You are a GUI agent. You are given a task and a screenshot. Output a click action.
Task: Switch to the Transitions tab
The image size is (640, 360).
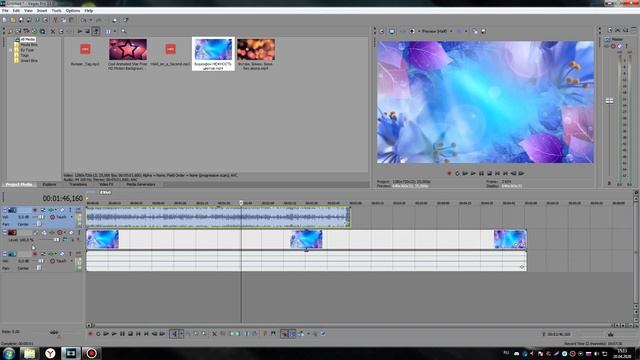[78, 184]
